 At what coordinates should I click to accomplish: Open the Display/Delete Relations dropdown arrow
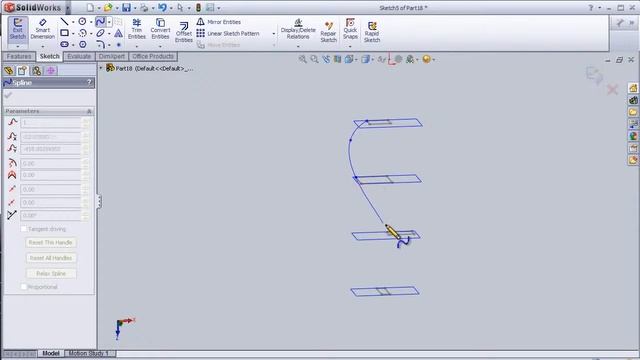[x=298, y=46]
